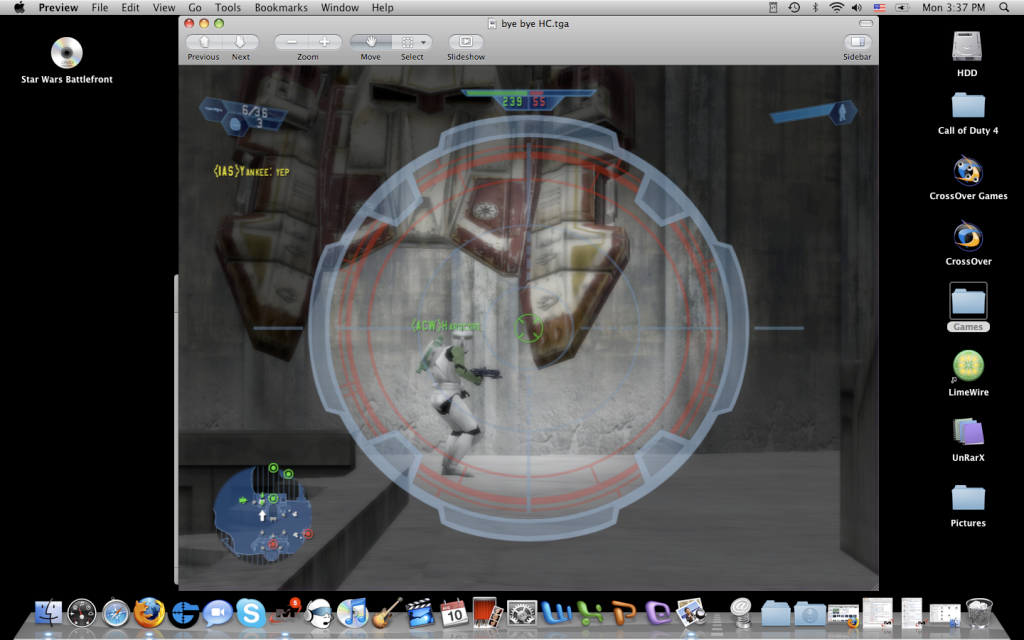Image resolution: width=1024 pixels, height=640 pixels.
Task: Launch Firefox from the dock
Action: click(149, 613)
